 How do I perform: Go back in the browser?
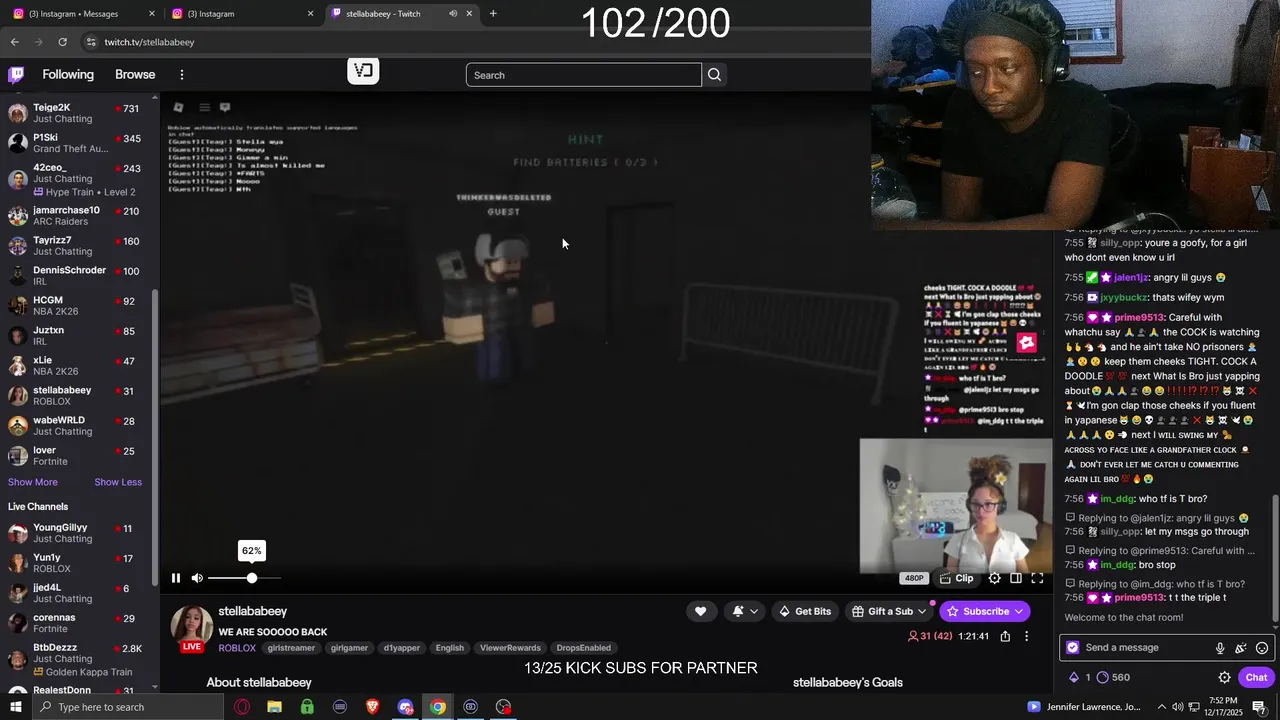[14, 42]
